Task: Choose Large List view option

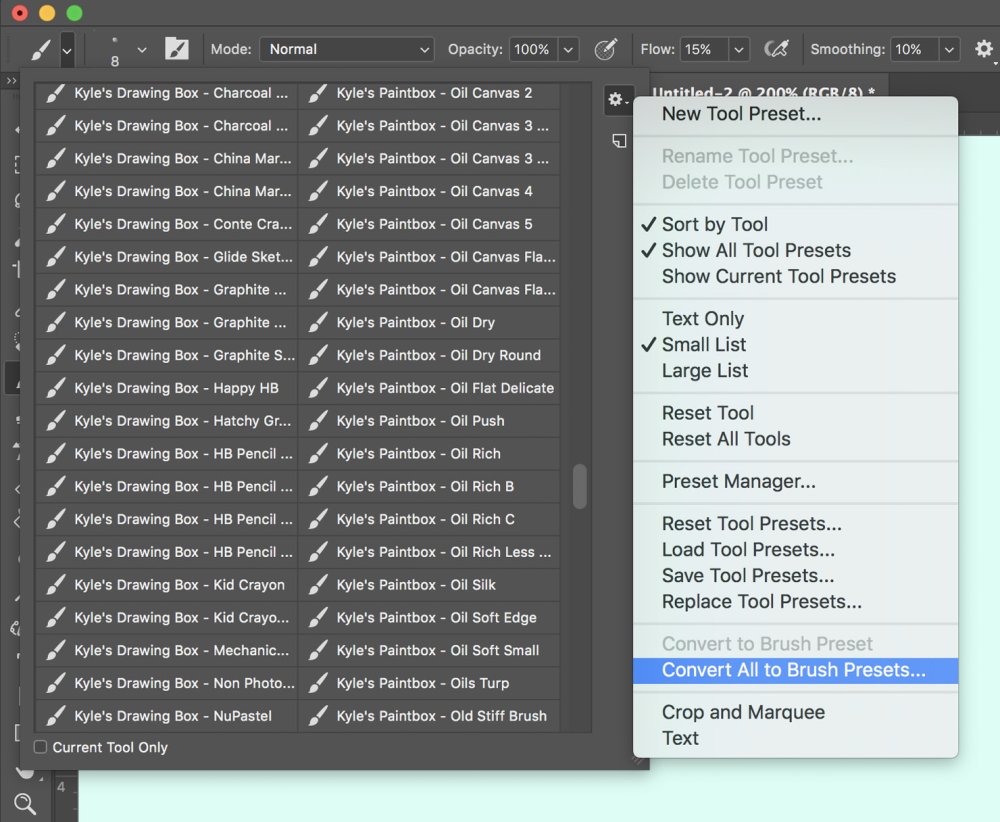Action: [x=795, y=371]
